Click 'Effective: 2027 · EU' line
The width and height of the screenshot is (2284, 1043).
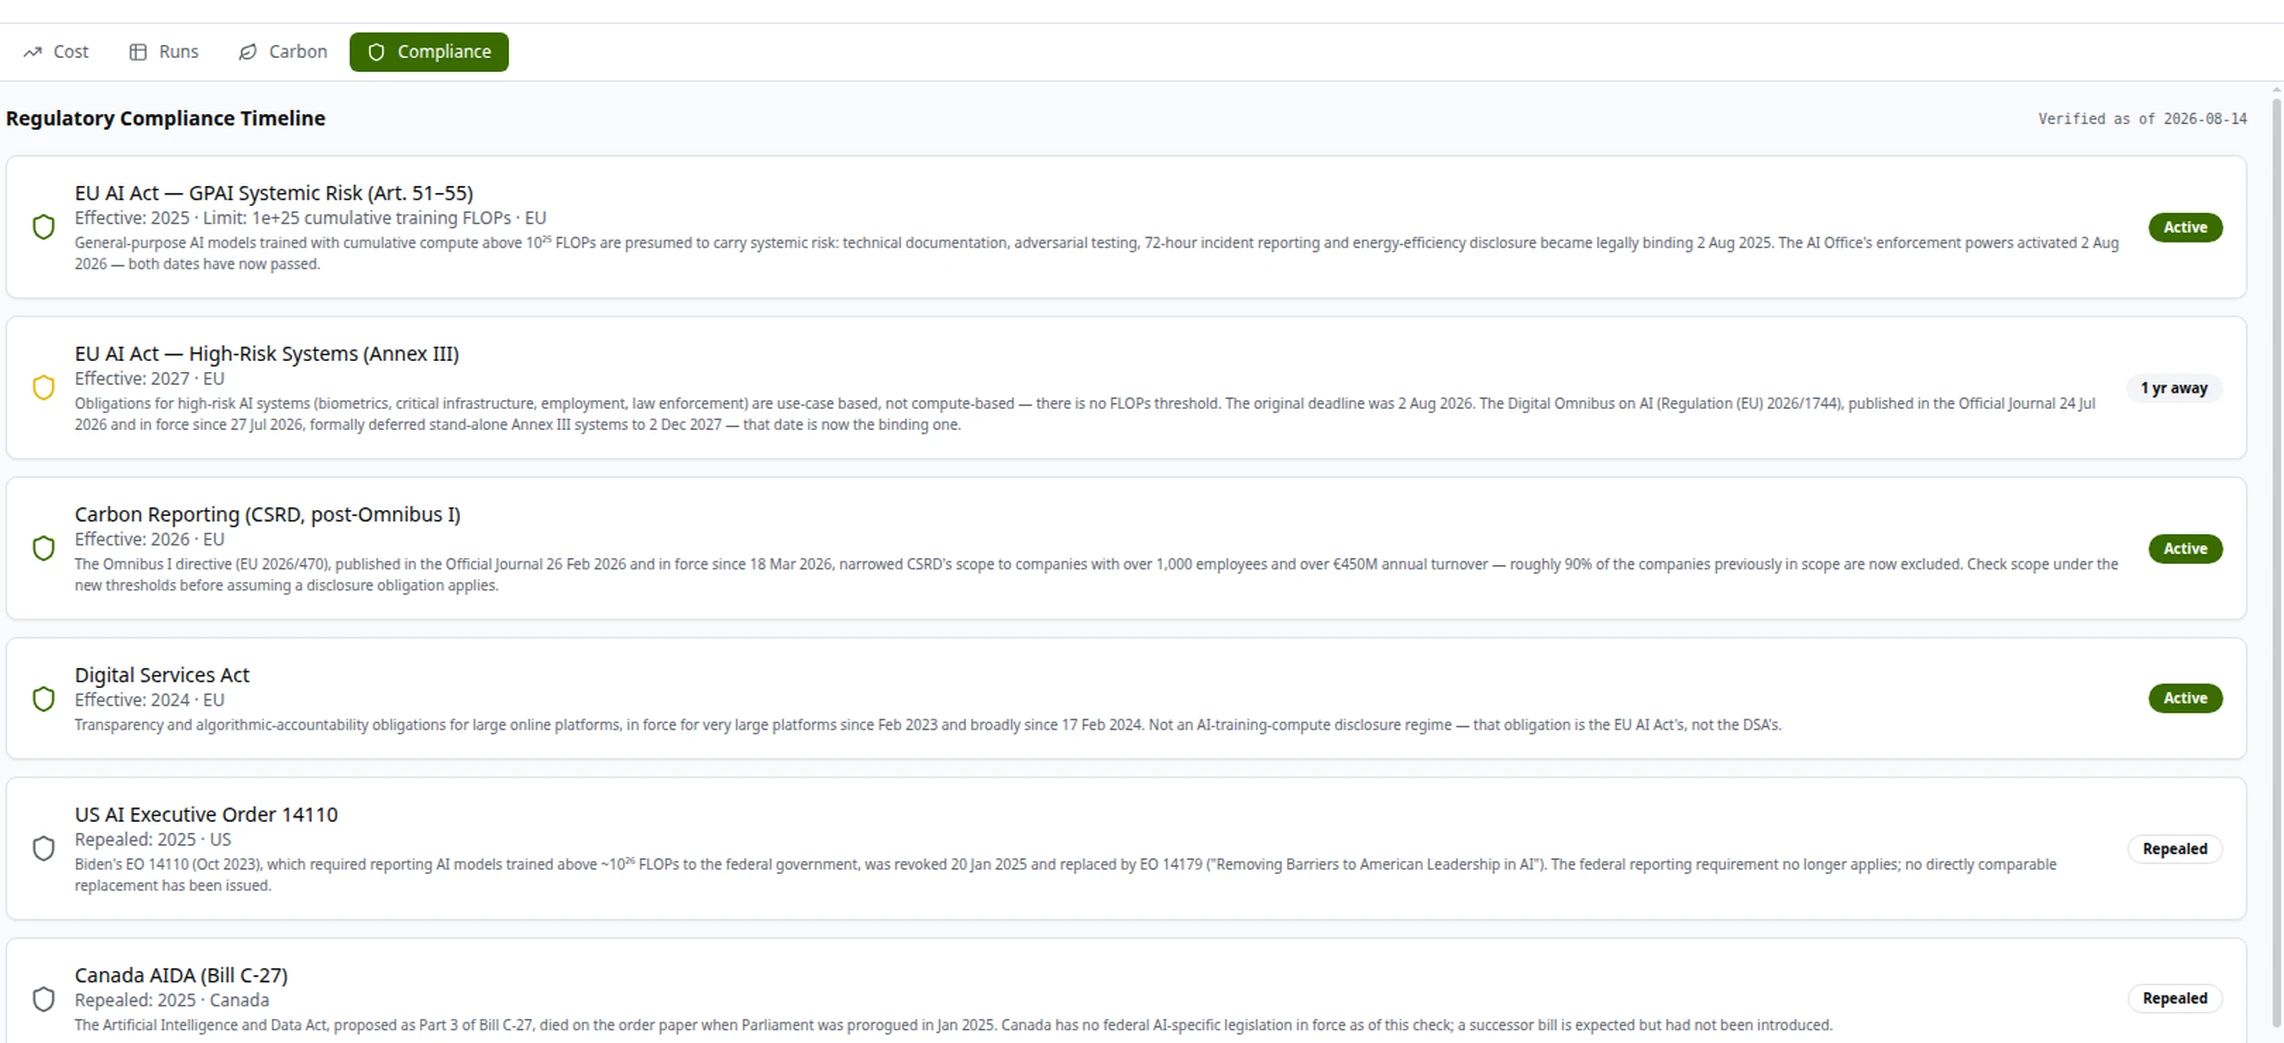tap(150, 379)
